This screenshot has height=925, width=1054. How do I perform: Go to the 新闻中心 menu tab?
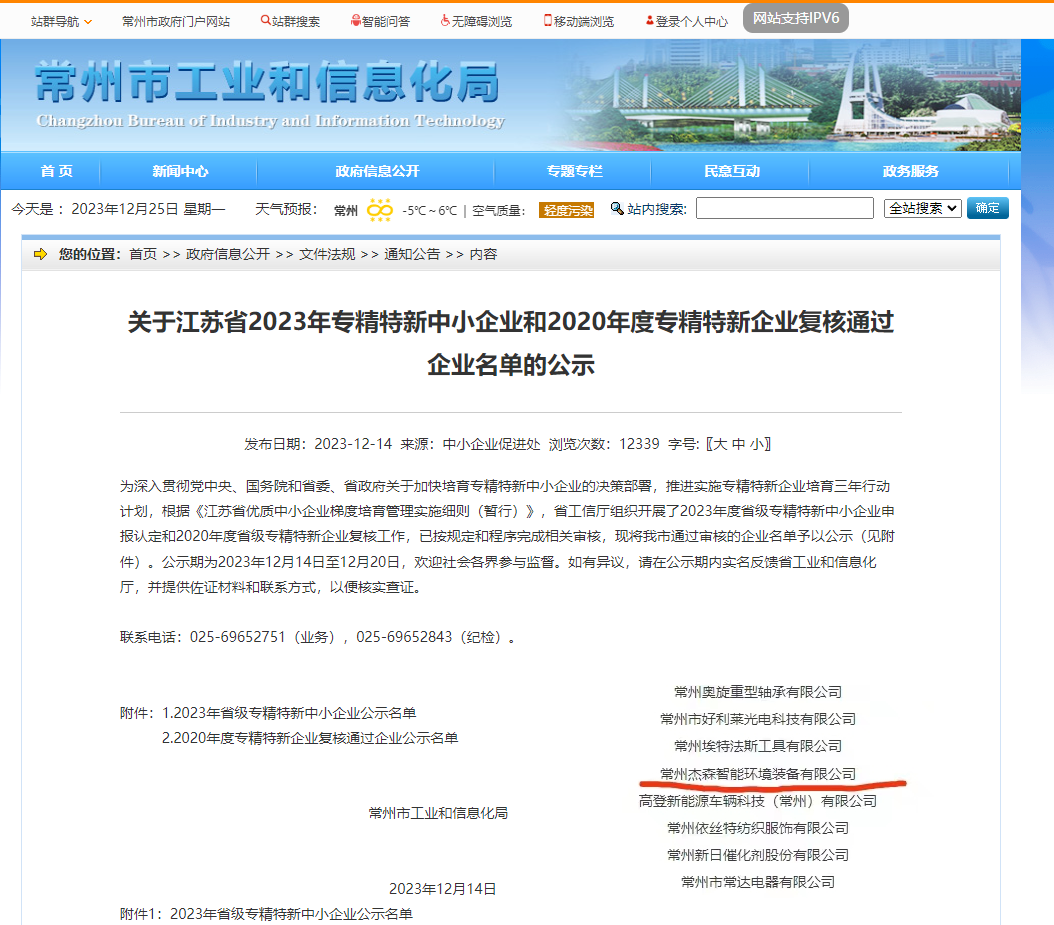[180, 171]
